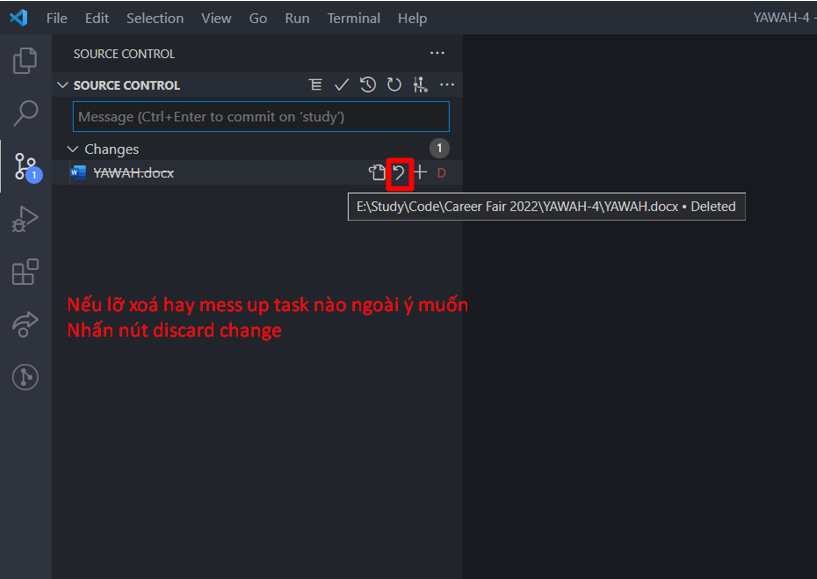817x579 pixels.
Task: Open Views and More Actions ellipsis in panel title
Action: tap(437, 53)
